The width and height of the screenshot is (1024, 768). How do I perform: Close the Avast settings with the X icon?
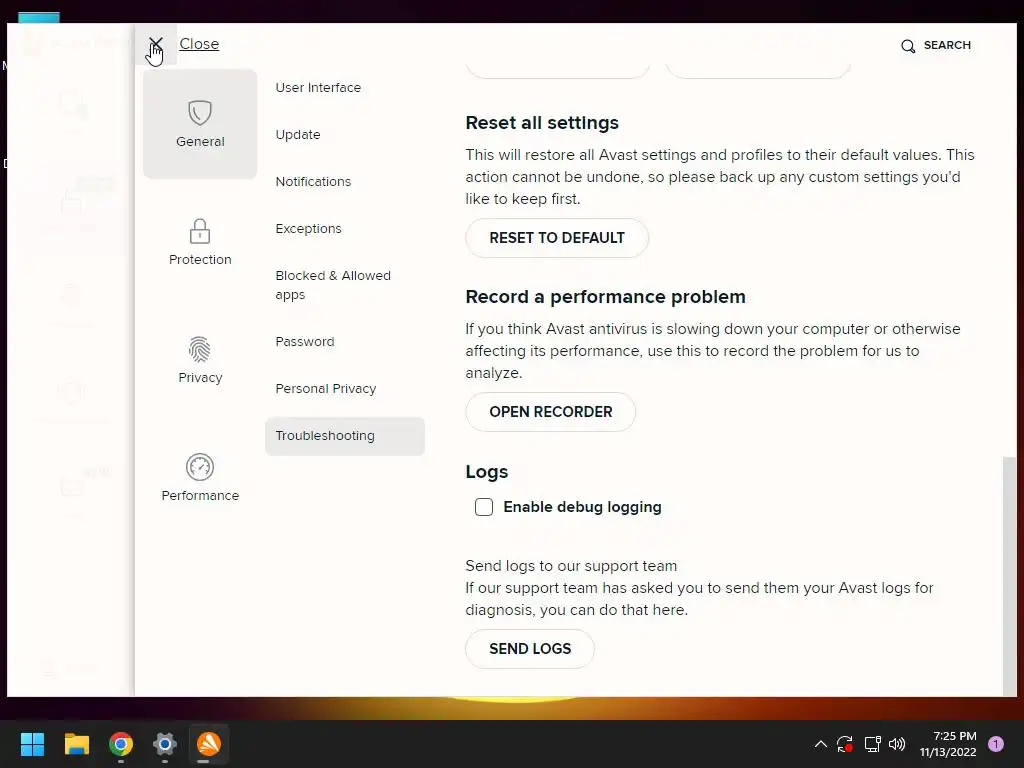[x=155, y=44]
